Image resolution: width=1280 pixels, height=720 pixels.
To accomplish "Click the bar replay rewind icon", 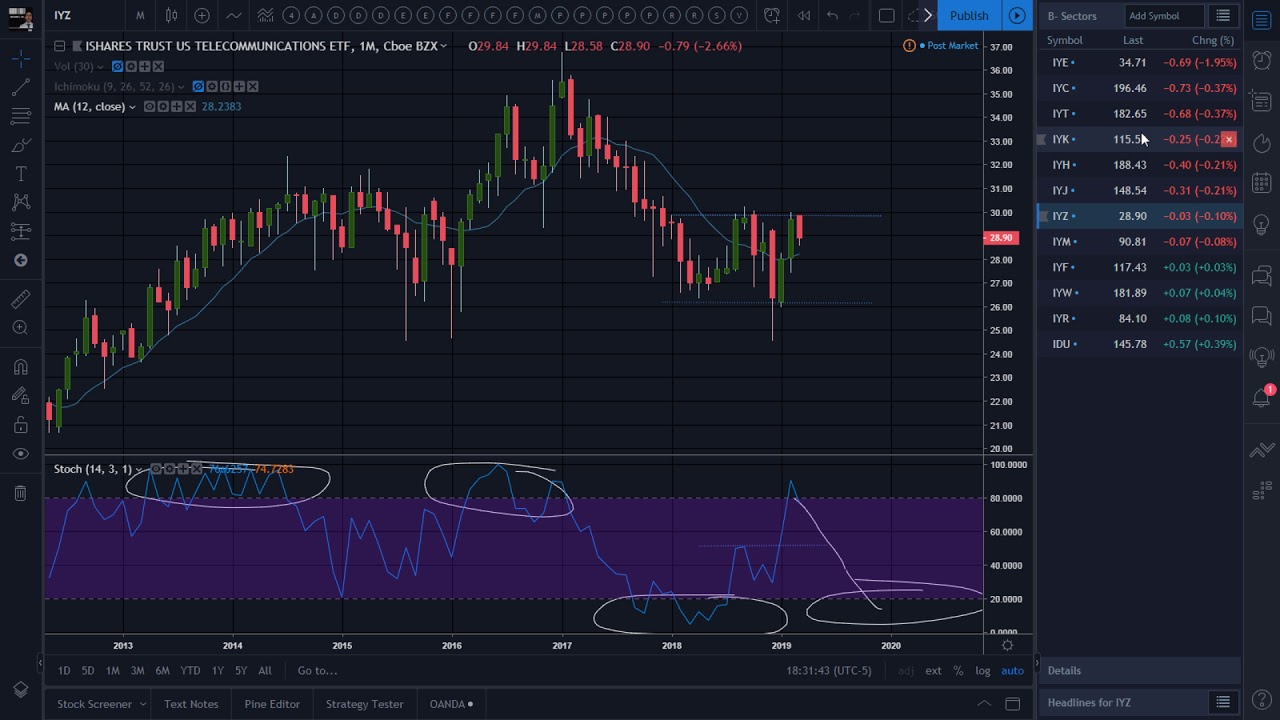I will (x=803, y=15).
